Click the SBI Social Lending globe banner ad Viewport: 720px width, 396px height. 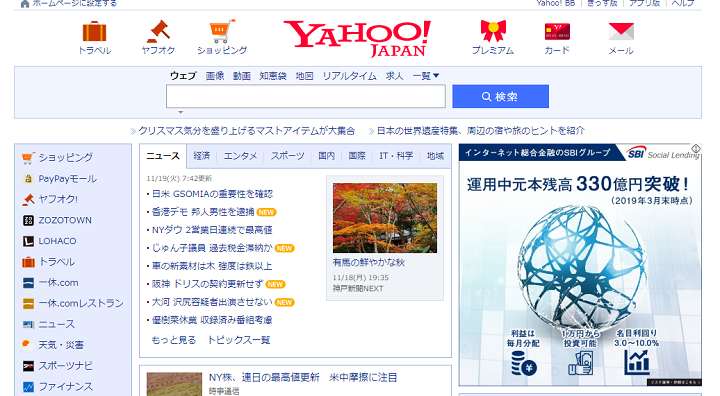click(x=580, y=265)
